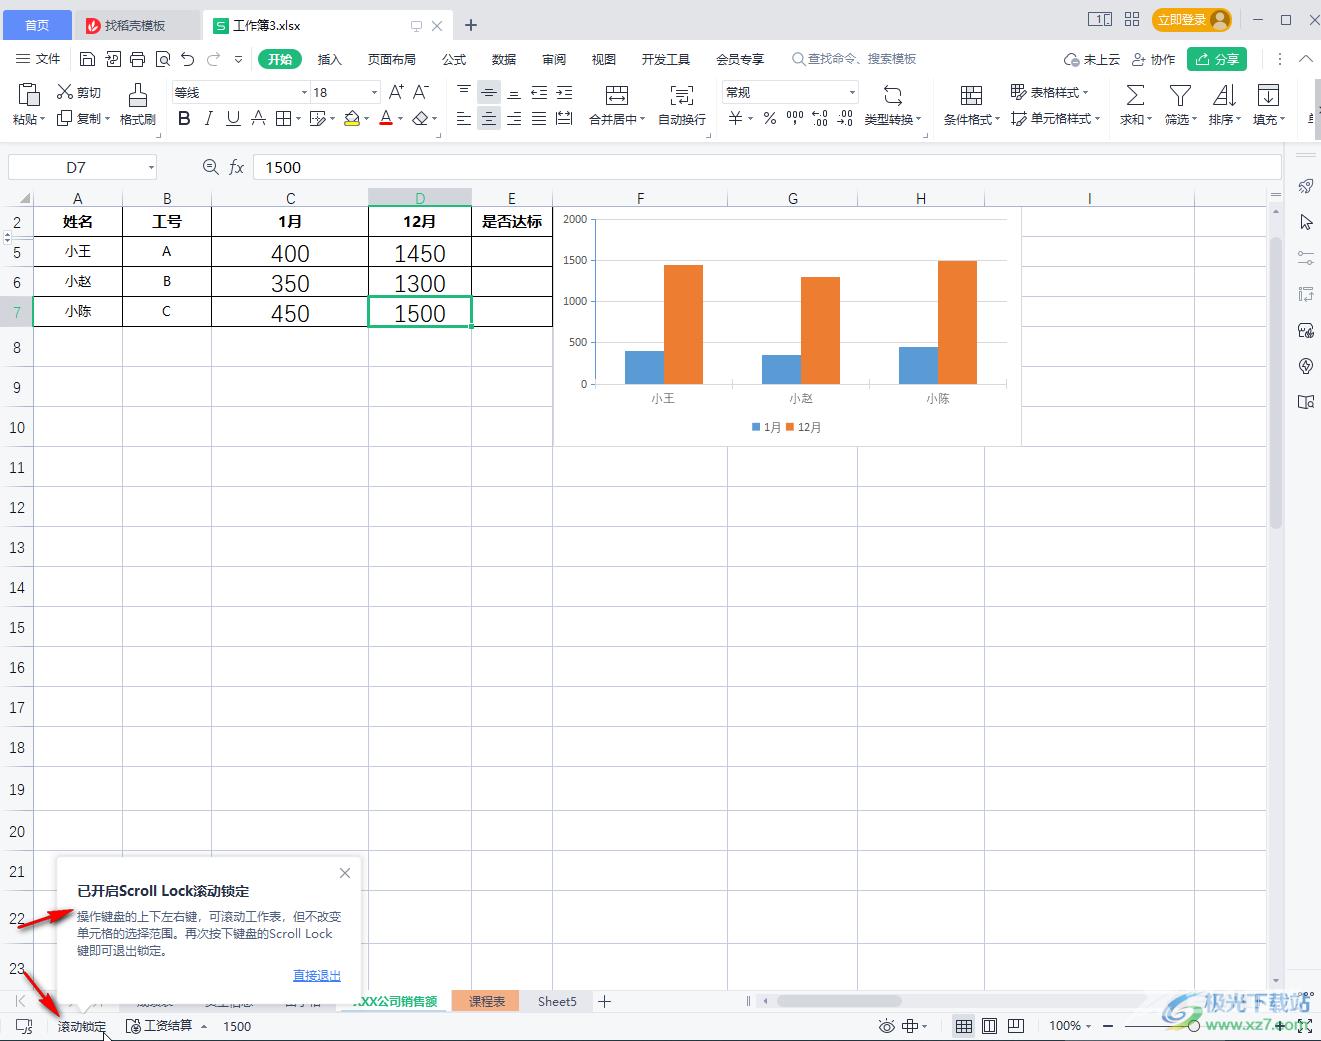Click the 立即登录 login button
Viewport: 1321px width, 1041px height.
1190,19
